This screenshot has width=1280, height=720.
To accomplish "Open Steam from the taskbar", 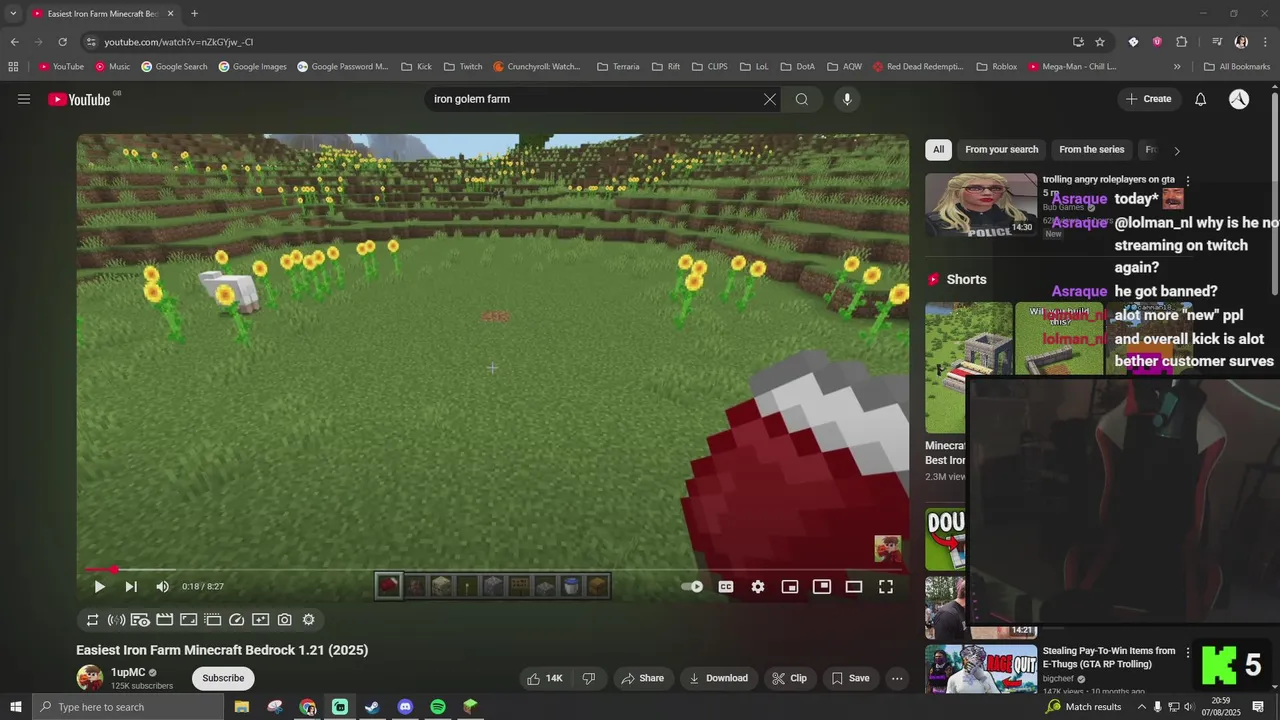I will pos(372,707).
